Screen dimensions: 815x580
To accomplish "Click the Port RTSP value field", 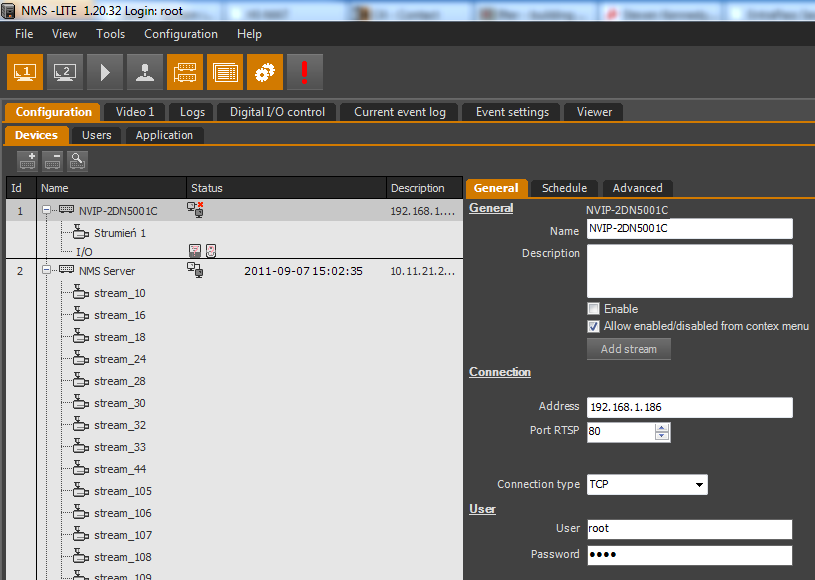I will click(621, 432).
